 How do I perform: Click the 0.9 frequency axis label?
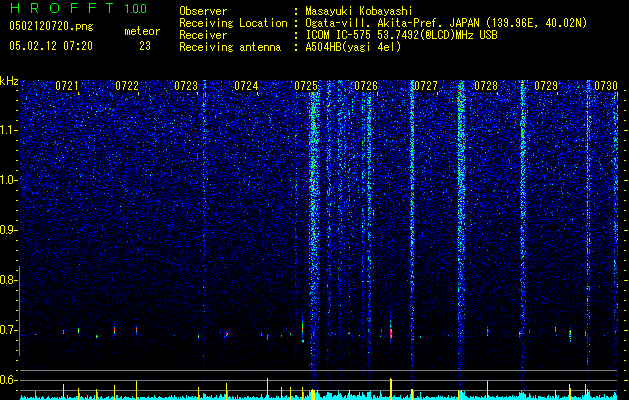(7, 230)
